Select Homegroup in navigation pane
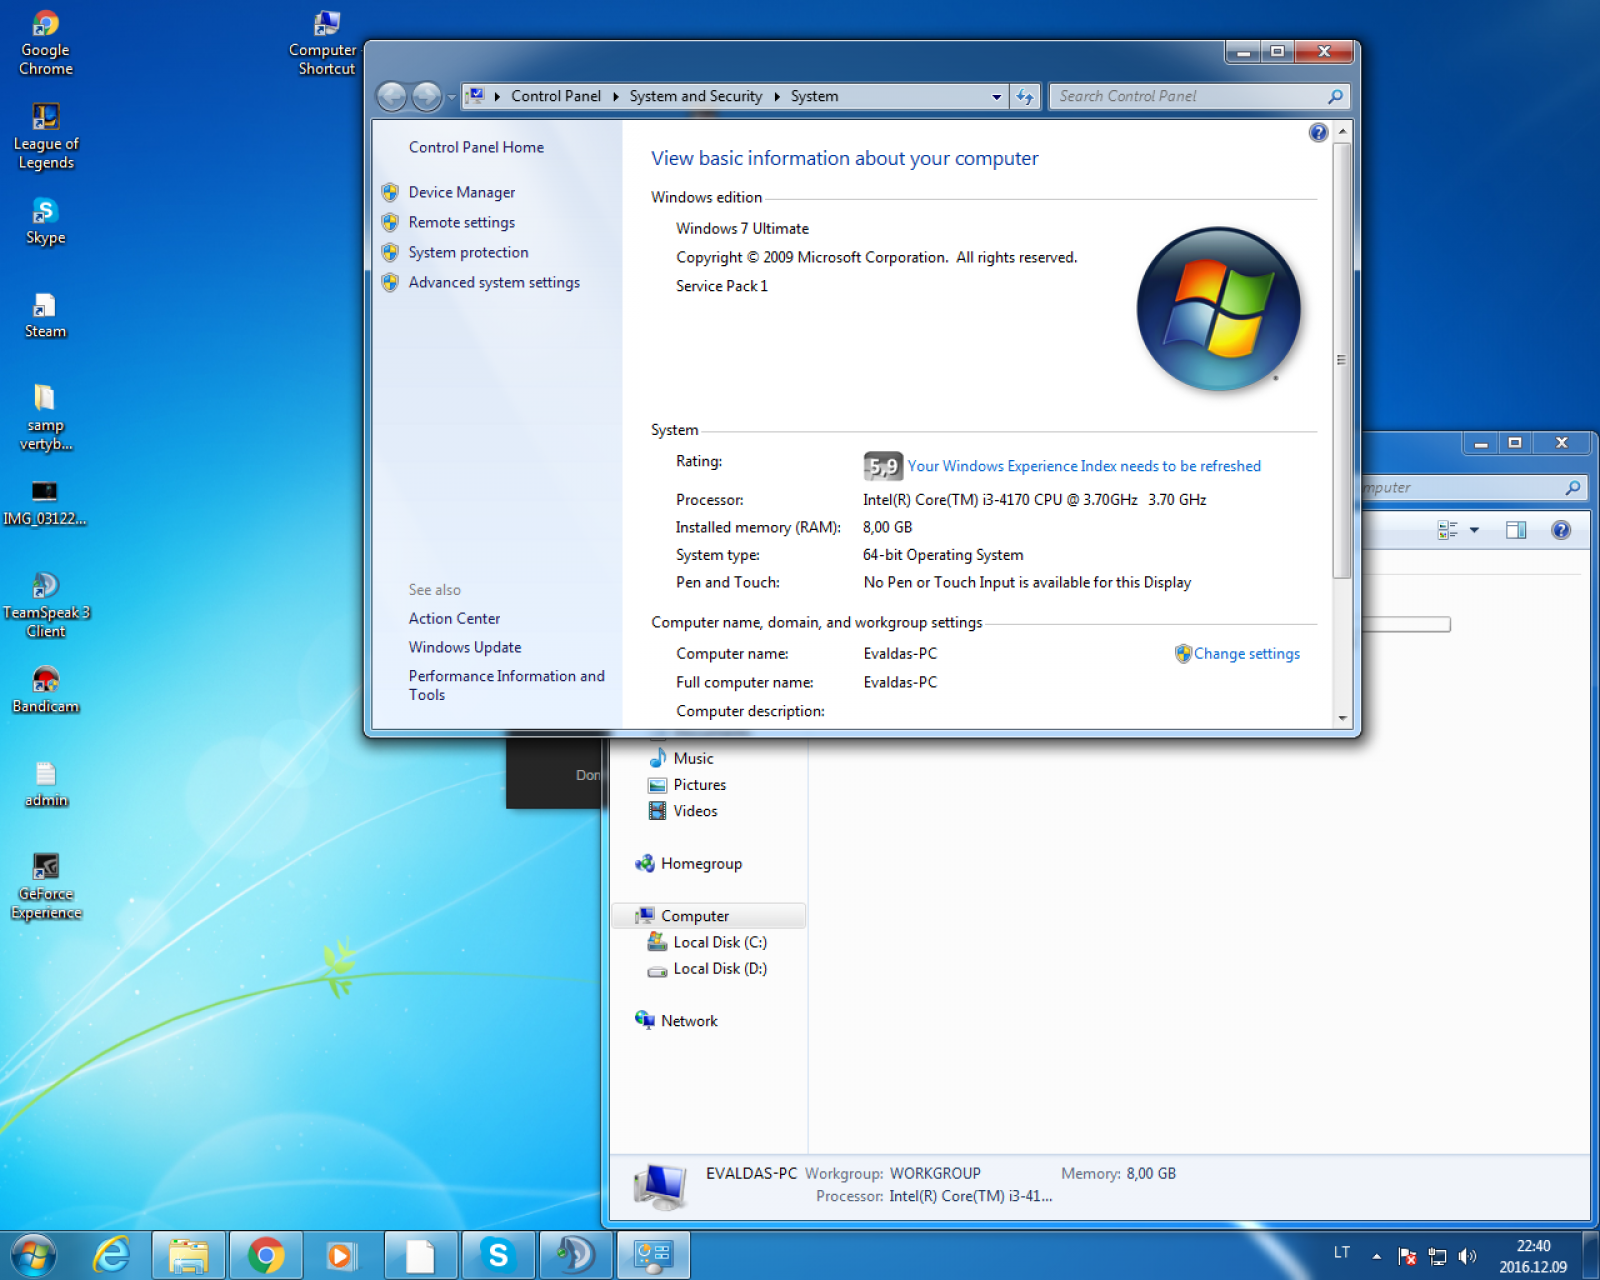Viewport: 1600px width, 1280px height. click(x=701, y=863)
